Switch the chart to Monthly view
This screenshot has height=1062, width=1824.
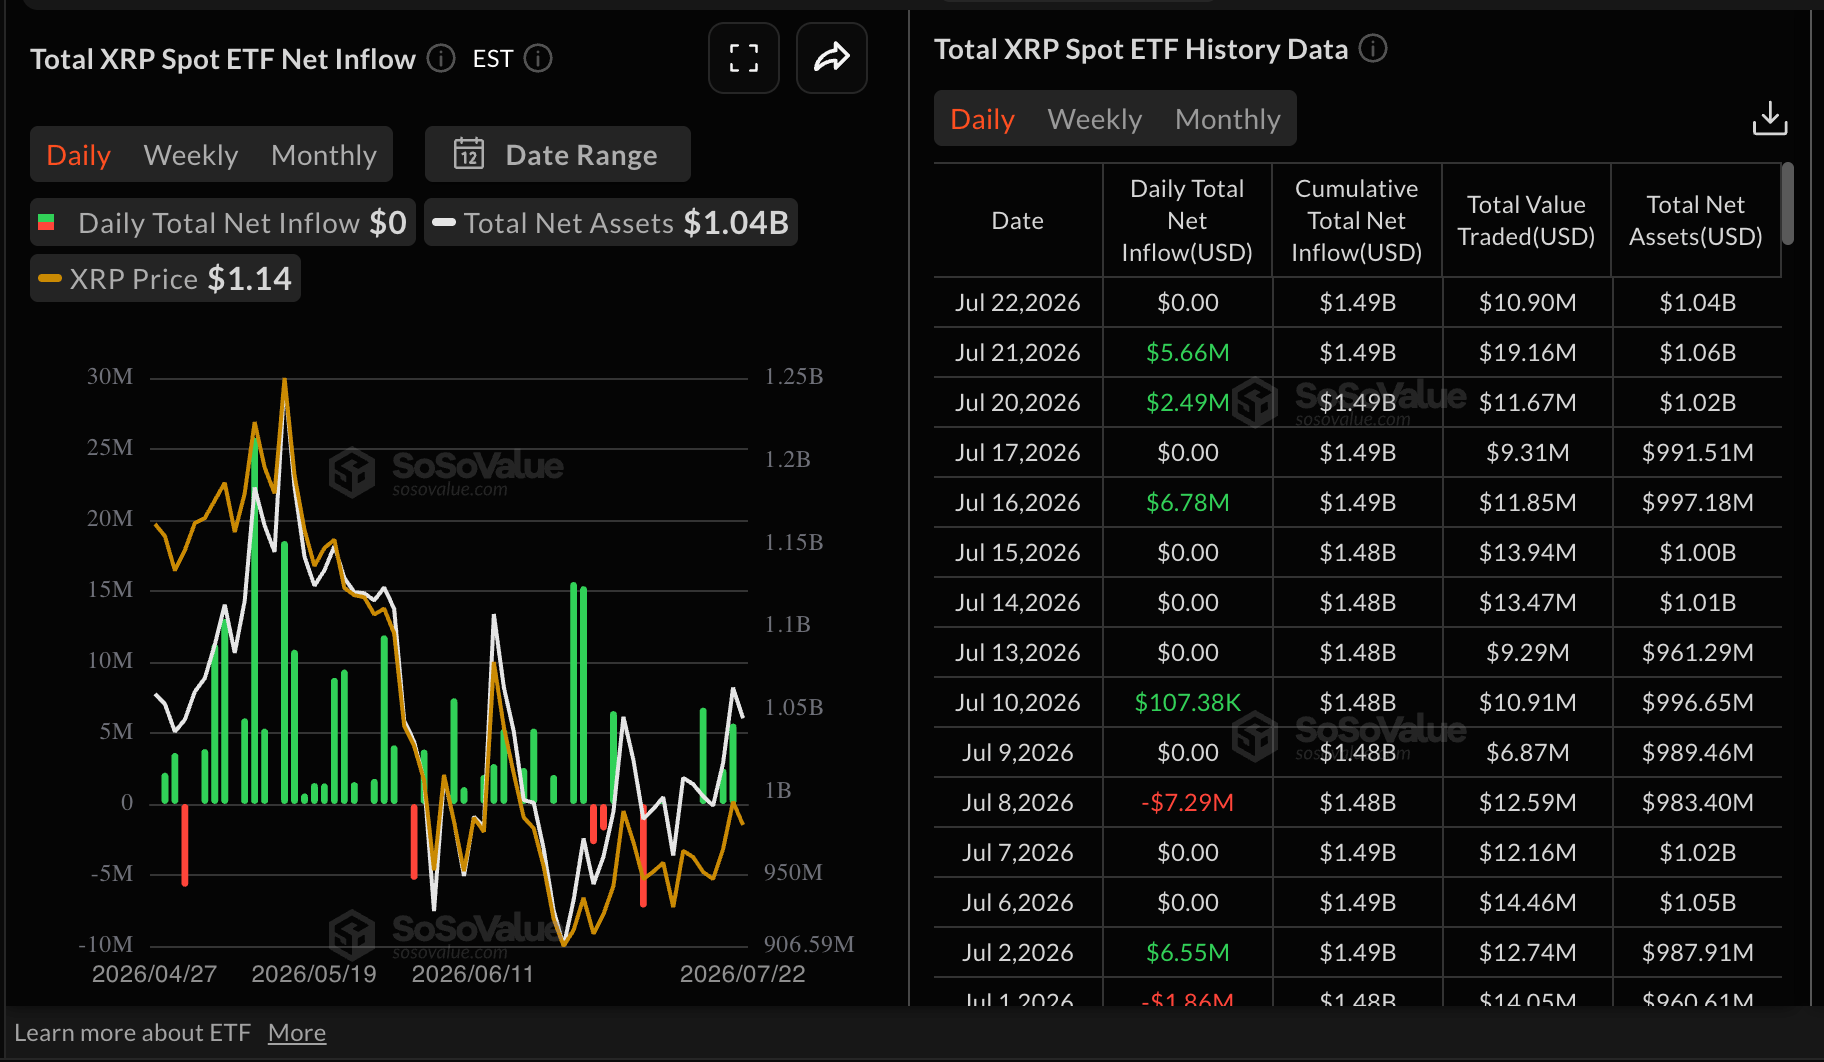(x=324, y=155)
